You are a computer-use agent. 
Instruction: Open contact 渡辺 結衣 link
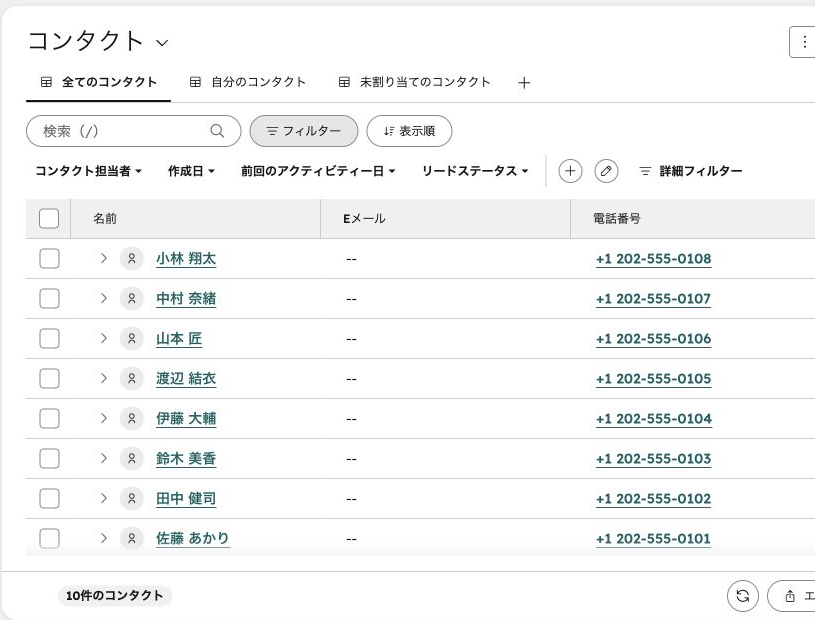186,379
